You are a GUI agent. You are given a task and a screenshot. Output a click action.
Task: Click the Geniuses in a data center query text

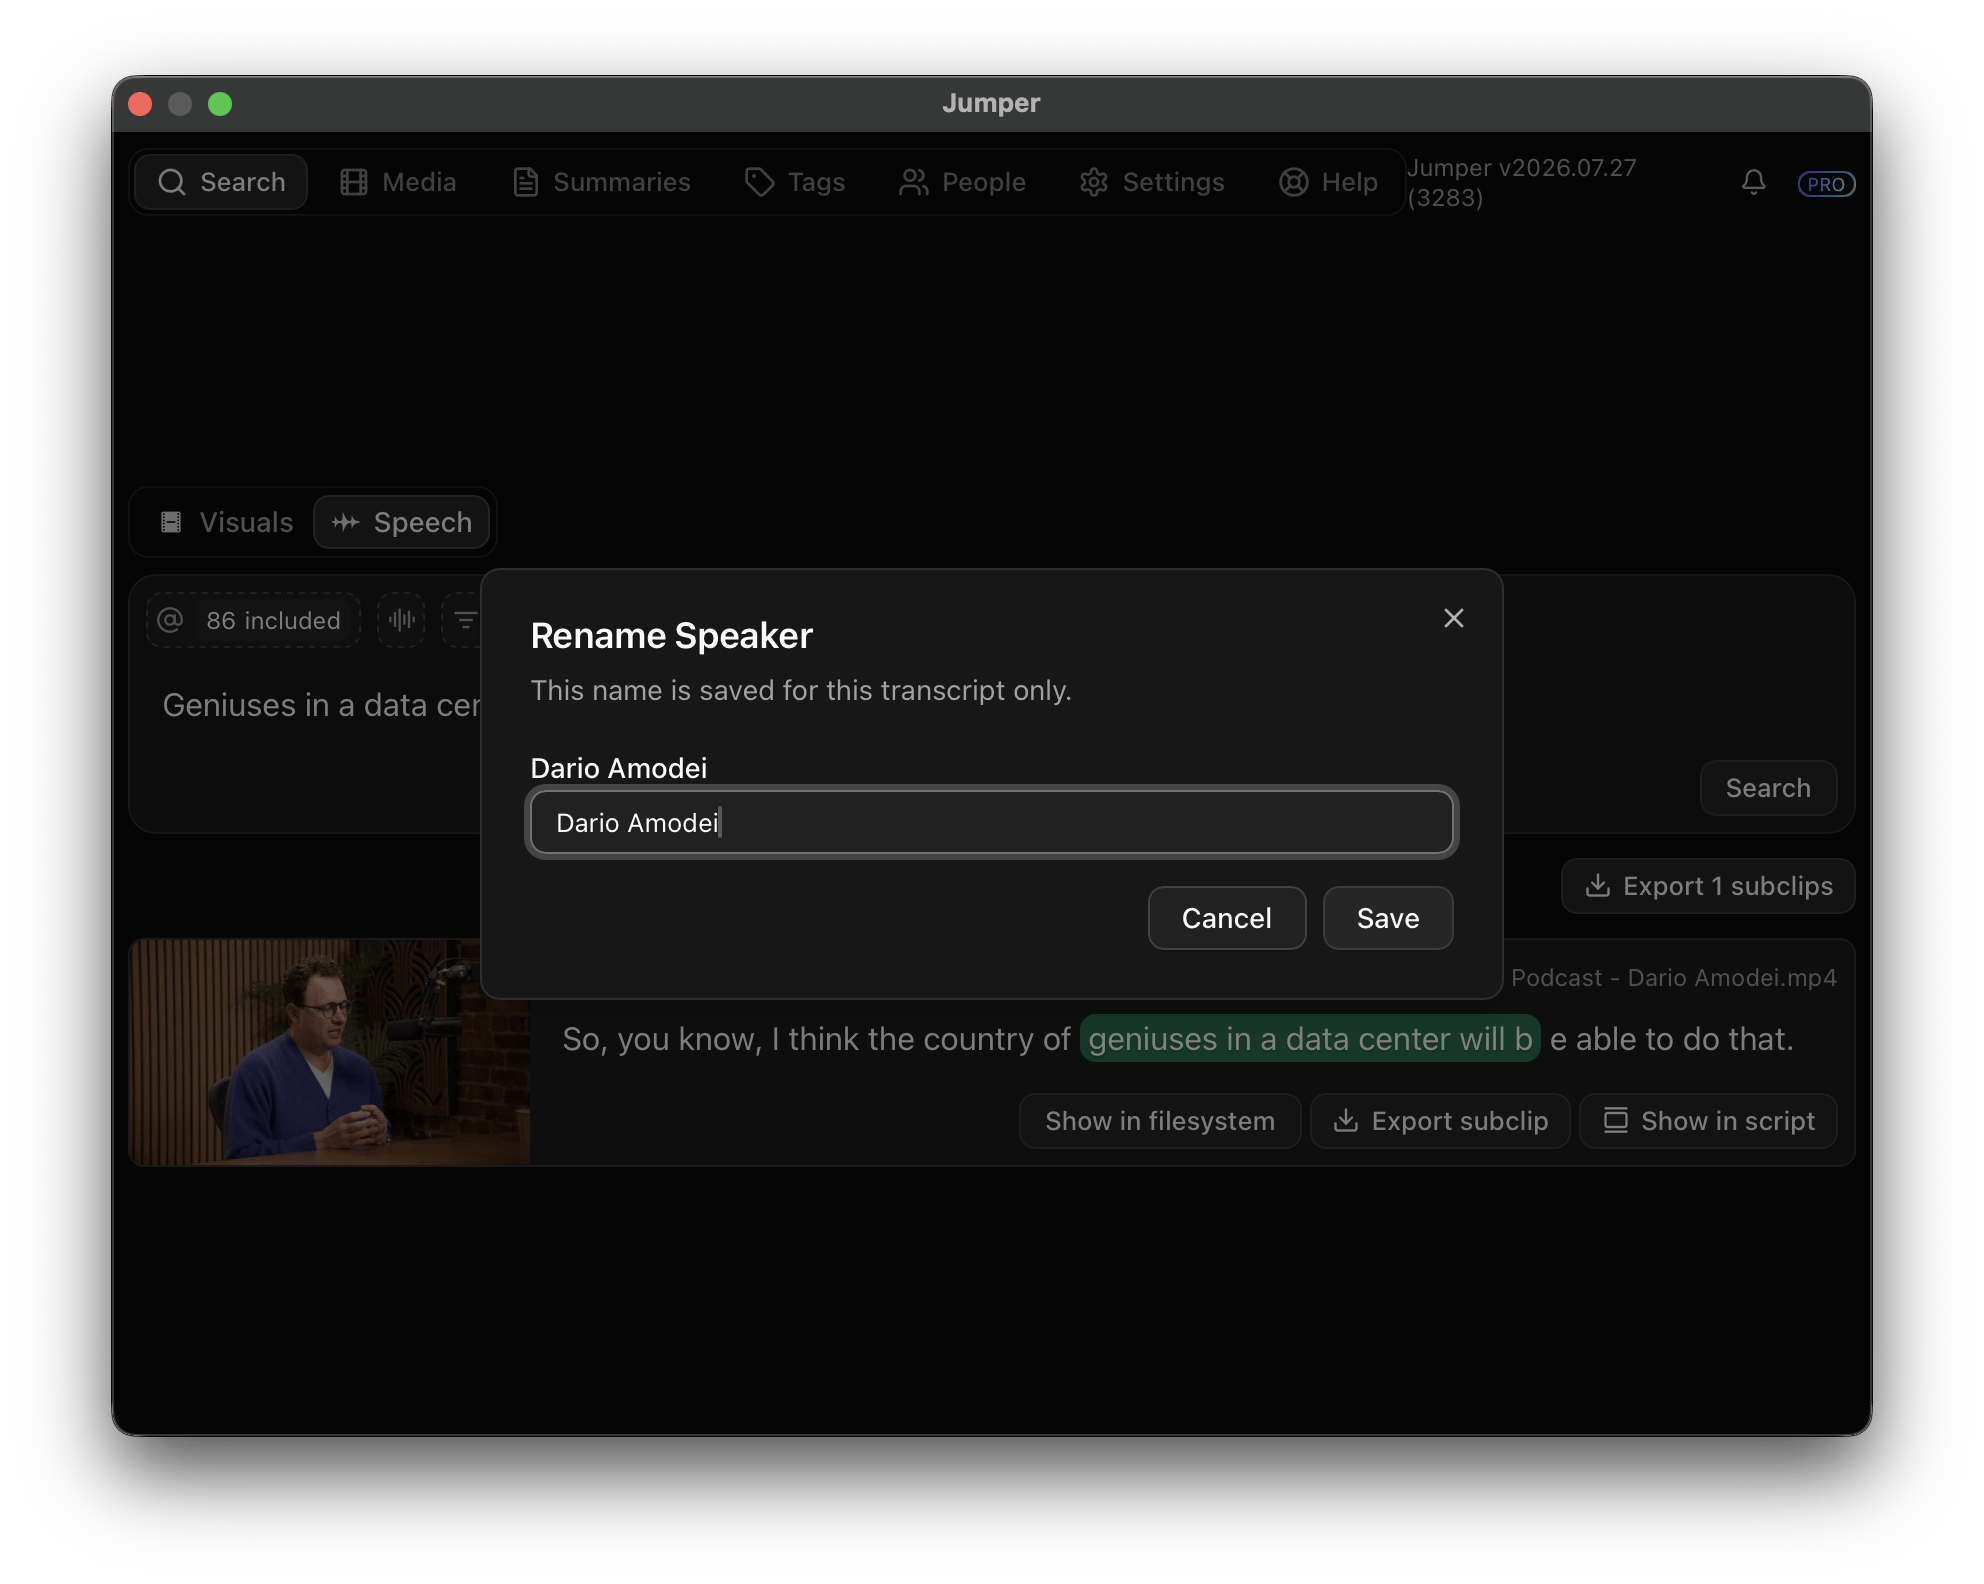pos(321,705)
